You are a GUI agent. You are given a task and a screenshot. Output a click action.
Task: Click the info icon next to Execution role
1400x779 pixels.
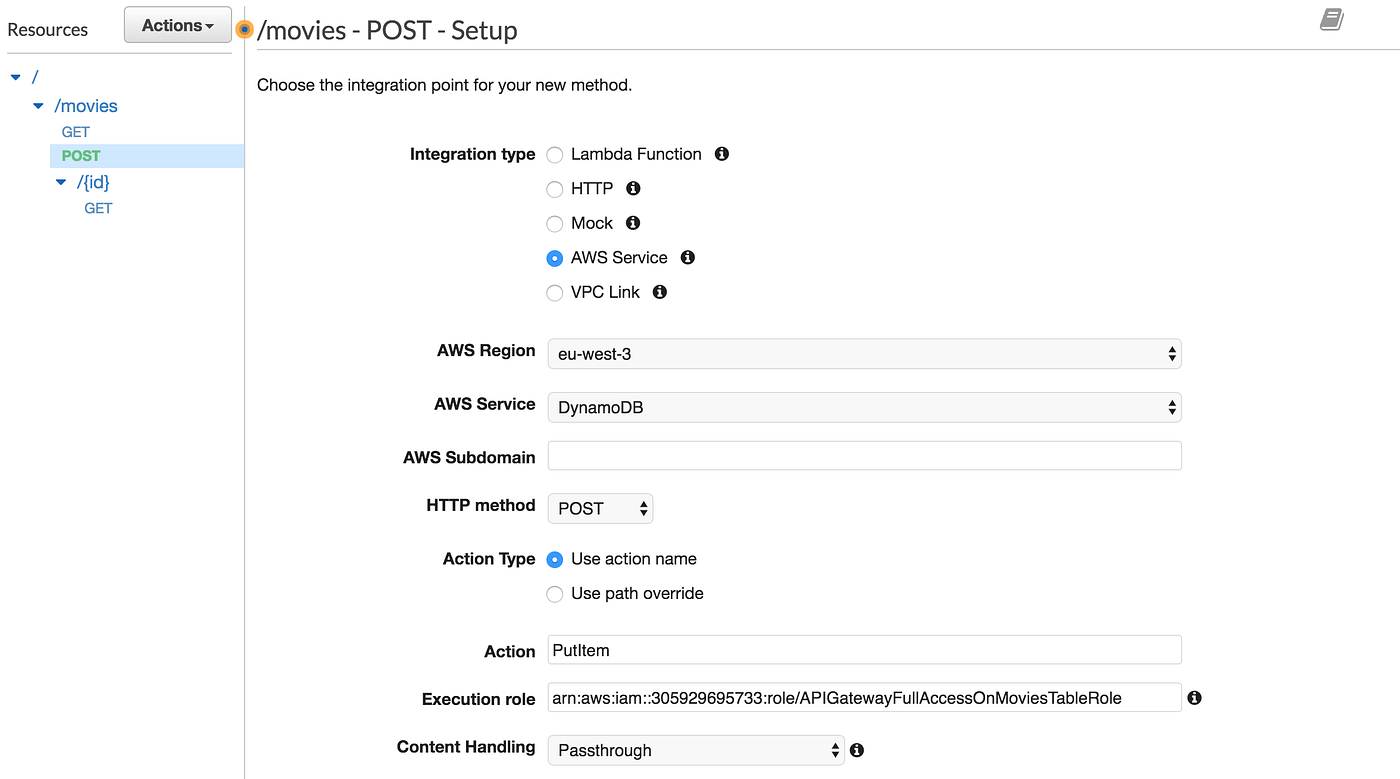click(1194, 698)
